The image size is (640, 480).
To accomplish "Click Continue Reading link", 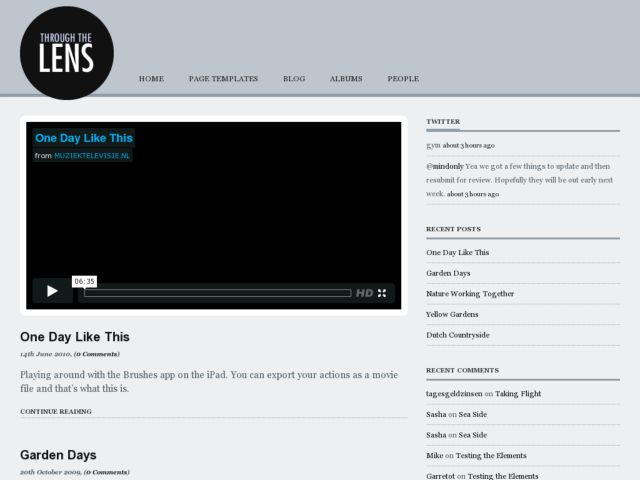I will [x=56, y=411].
